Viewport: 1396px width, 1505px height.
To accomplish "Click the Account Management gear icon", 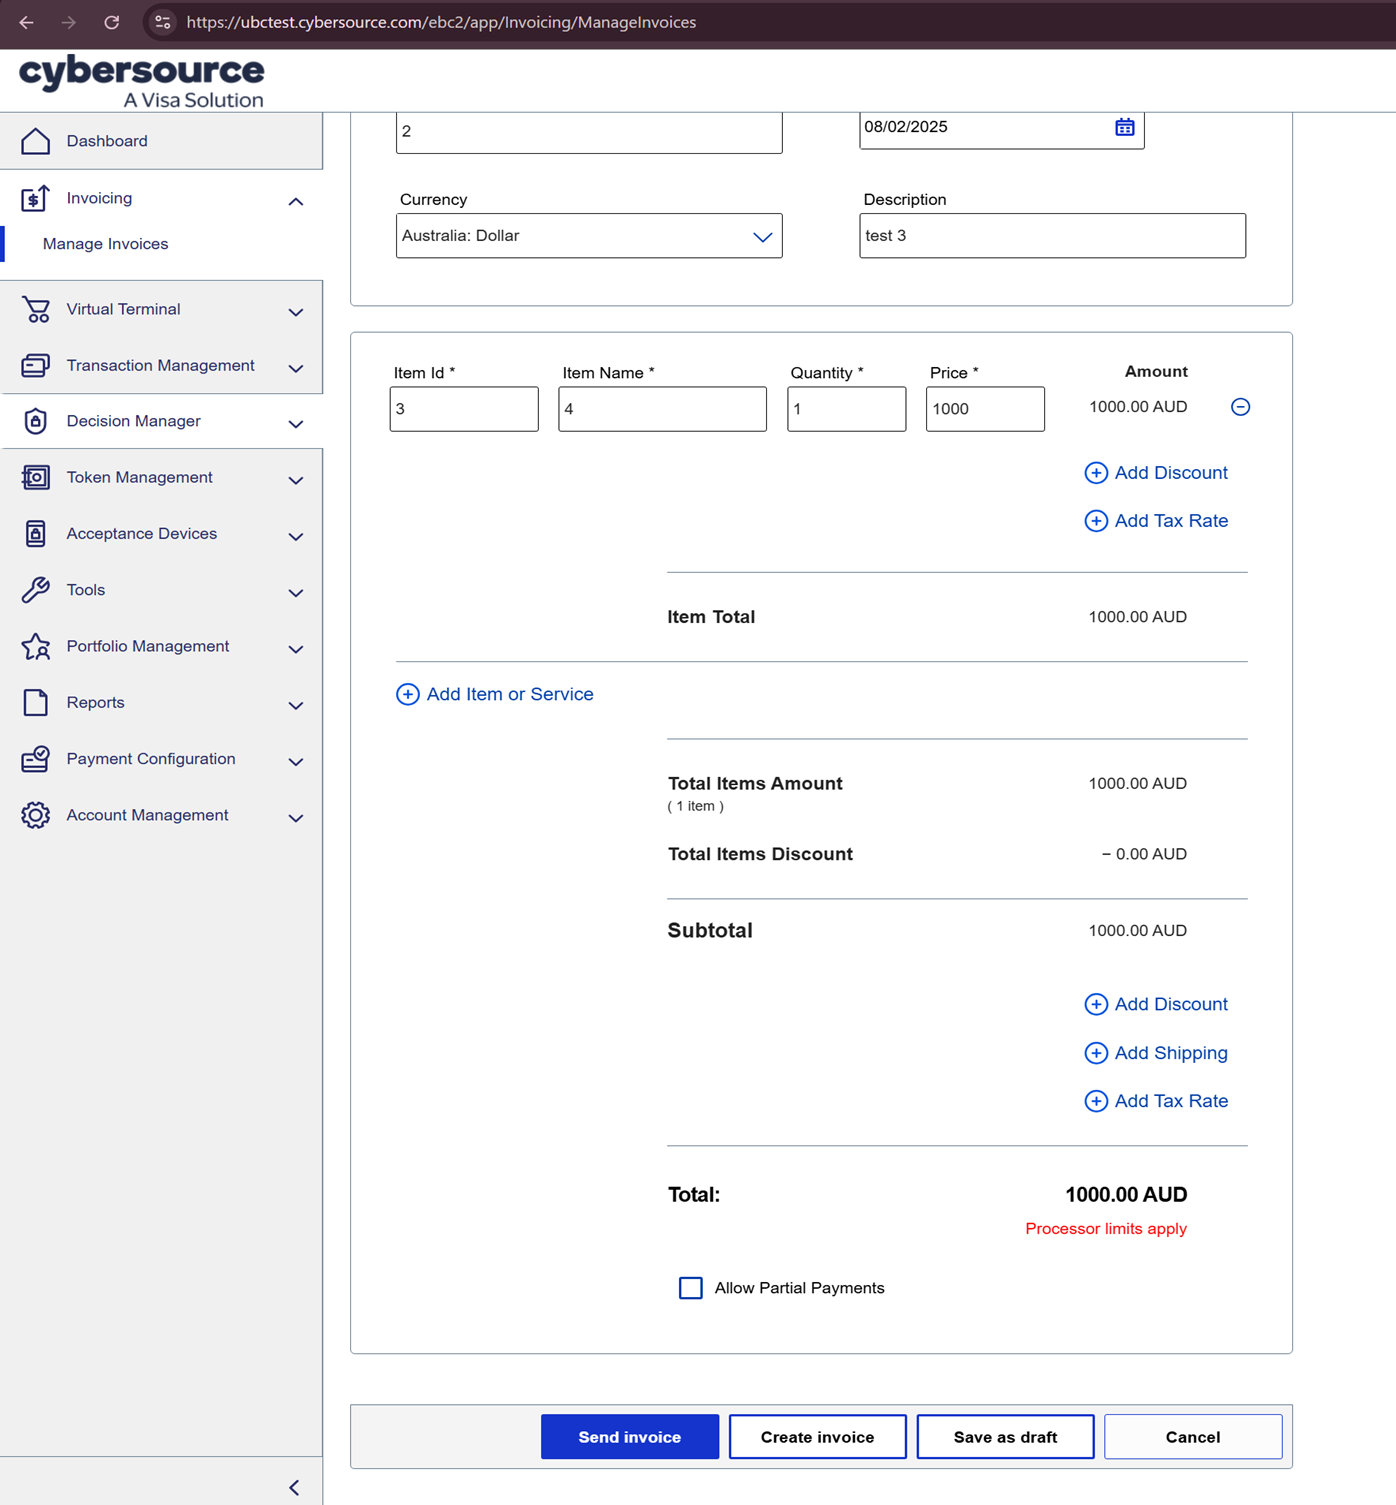I will pos(36,815).
